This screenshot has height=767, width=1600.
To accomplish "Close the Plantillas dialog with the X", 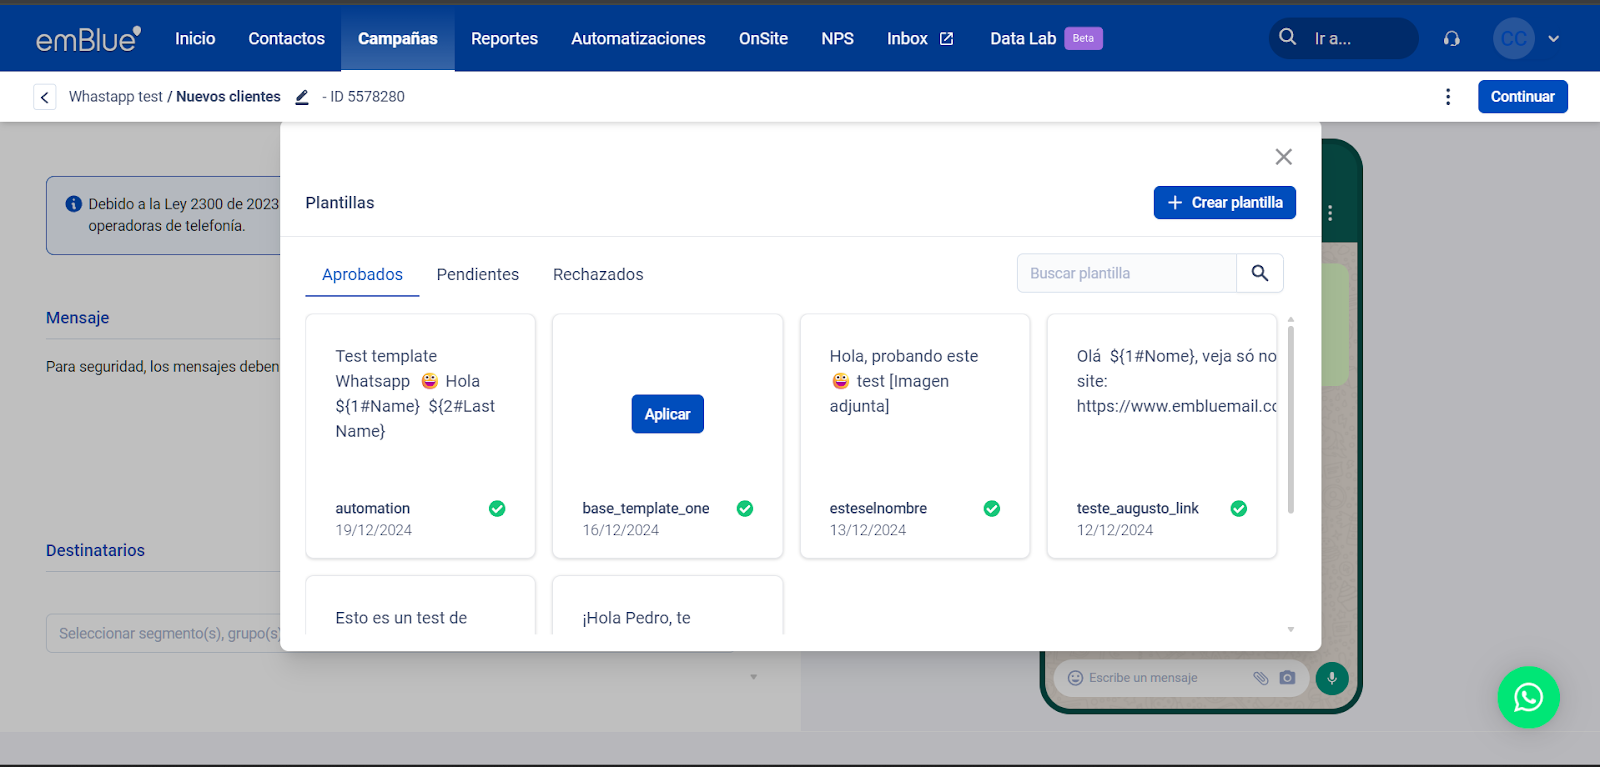I will [1283, 157].
